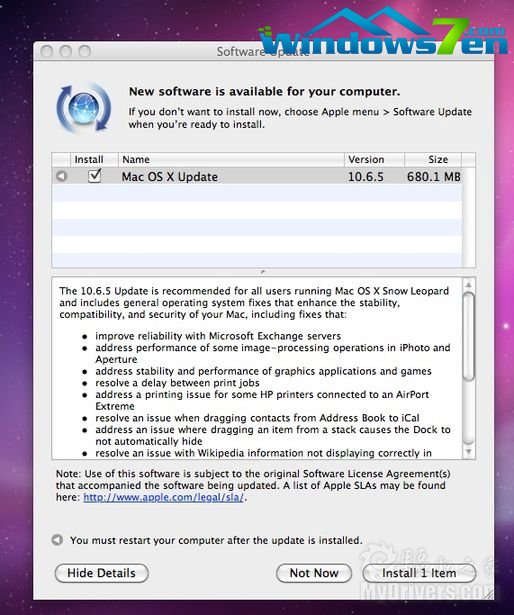Click the 680.1 MB size value
Viewport: 514px width, 615px height.
pyautogui.click(x=434, y=176)
